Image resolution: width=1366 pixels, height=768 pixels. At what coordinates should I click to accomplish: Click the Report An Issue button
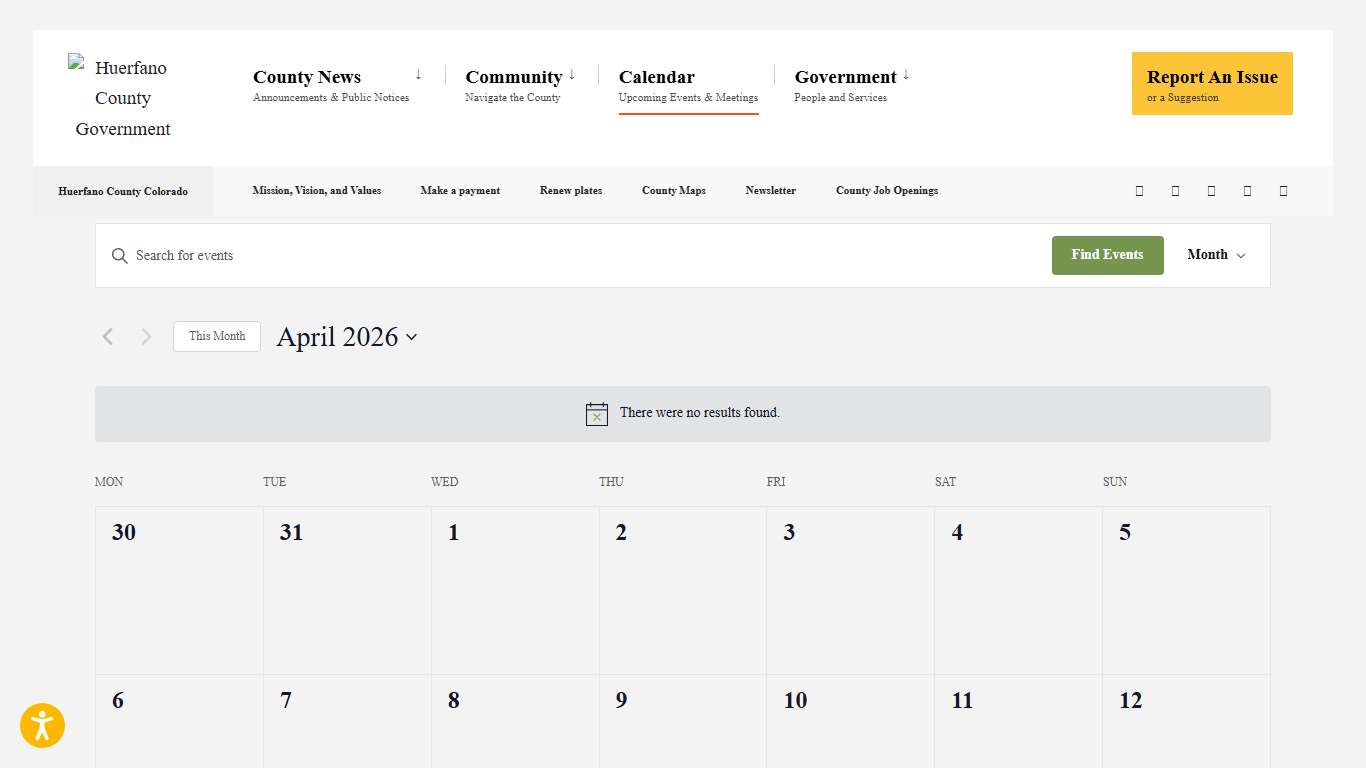1212,84
